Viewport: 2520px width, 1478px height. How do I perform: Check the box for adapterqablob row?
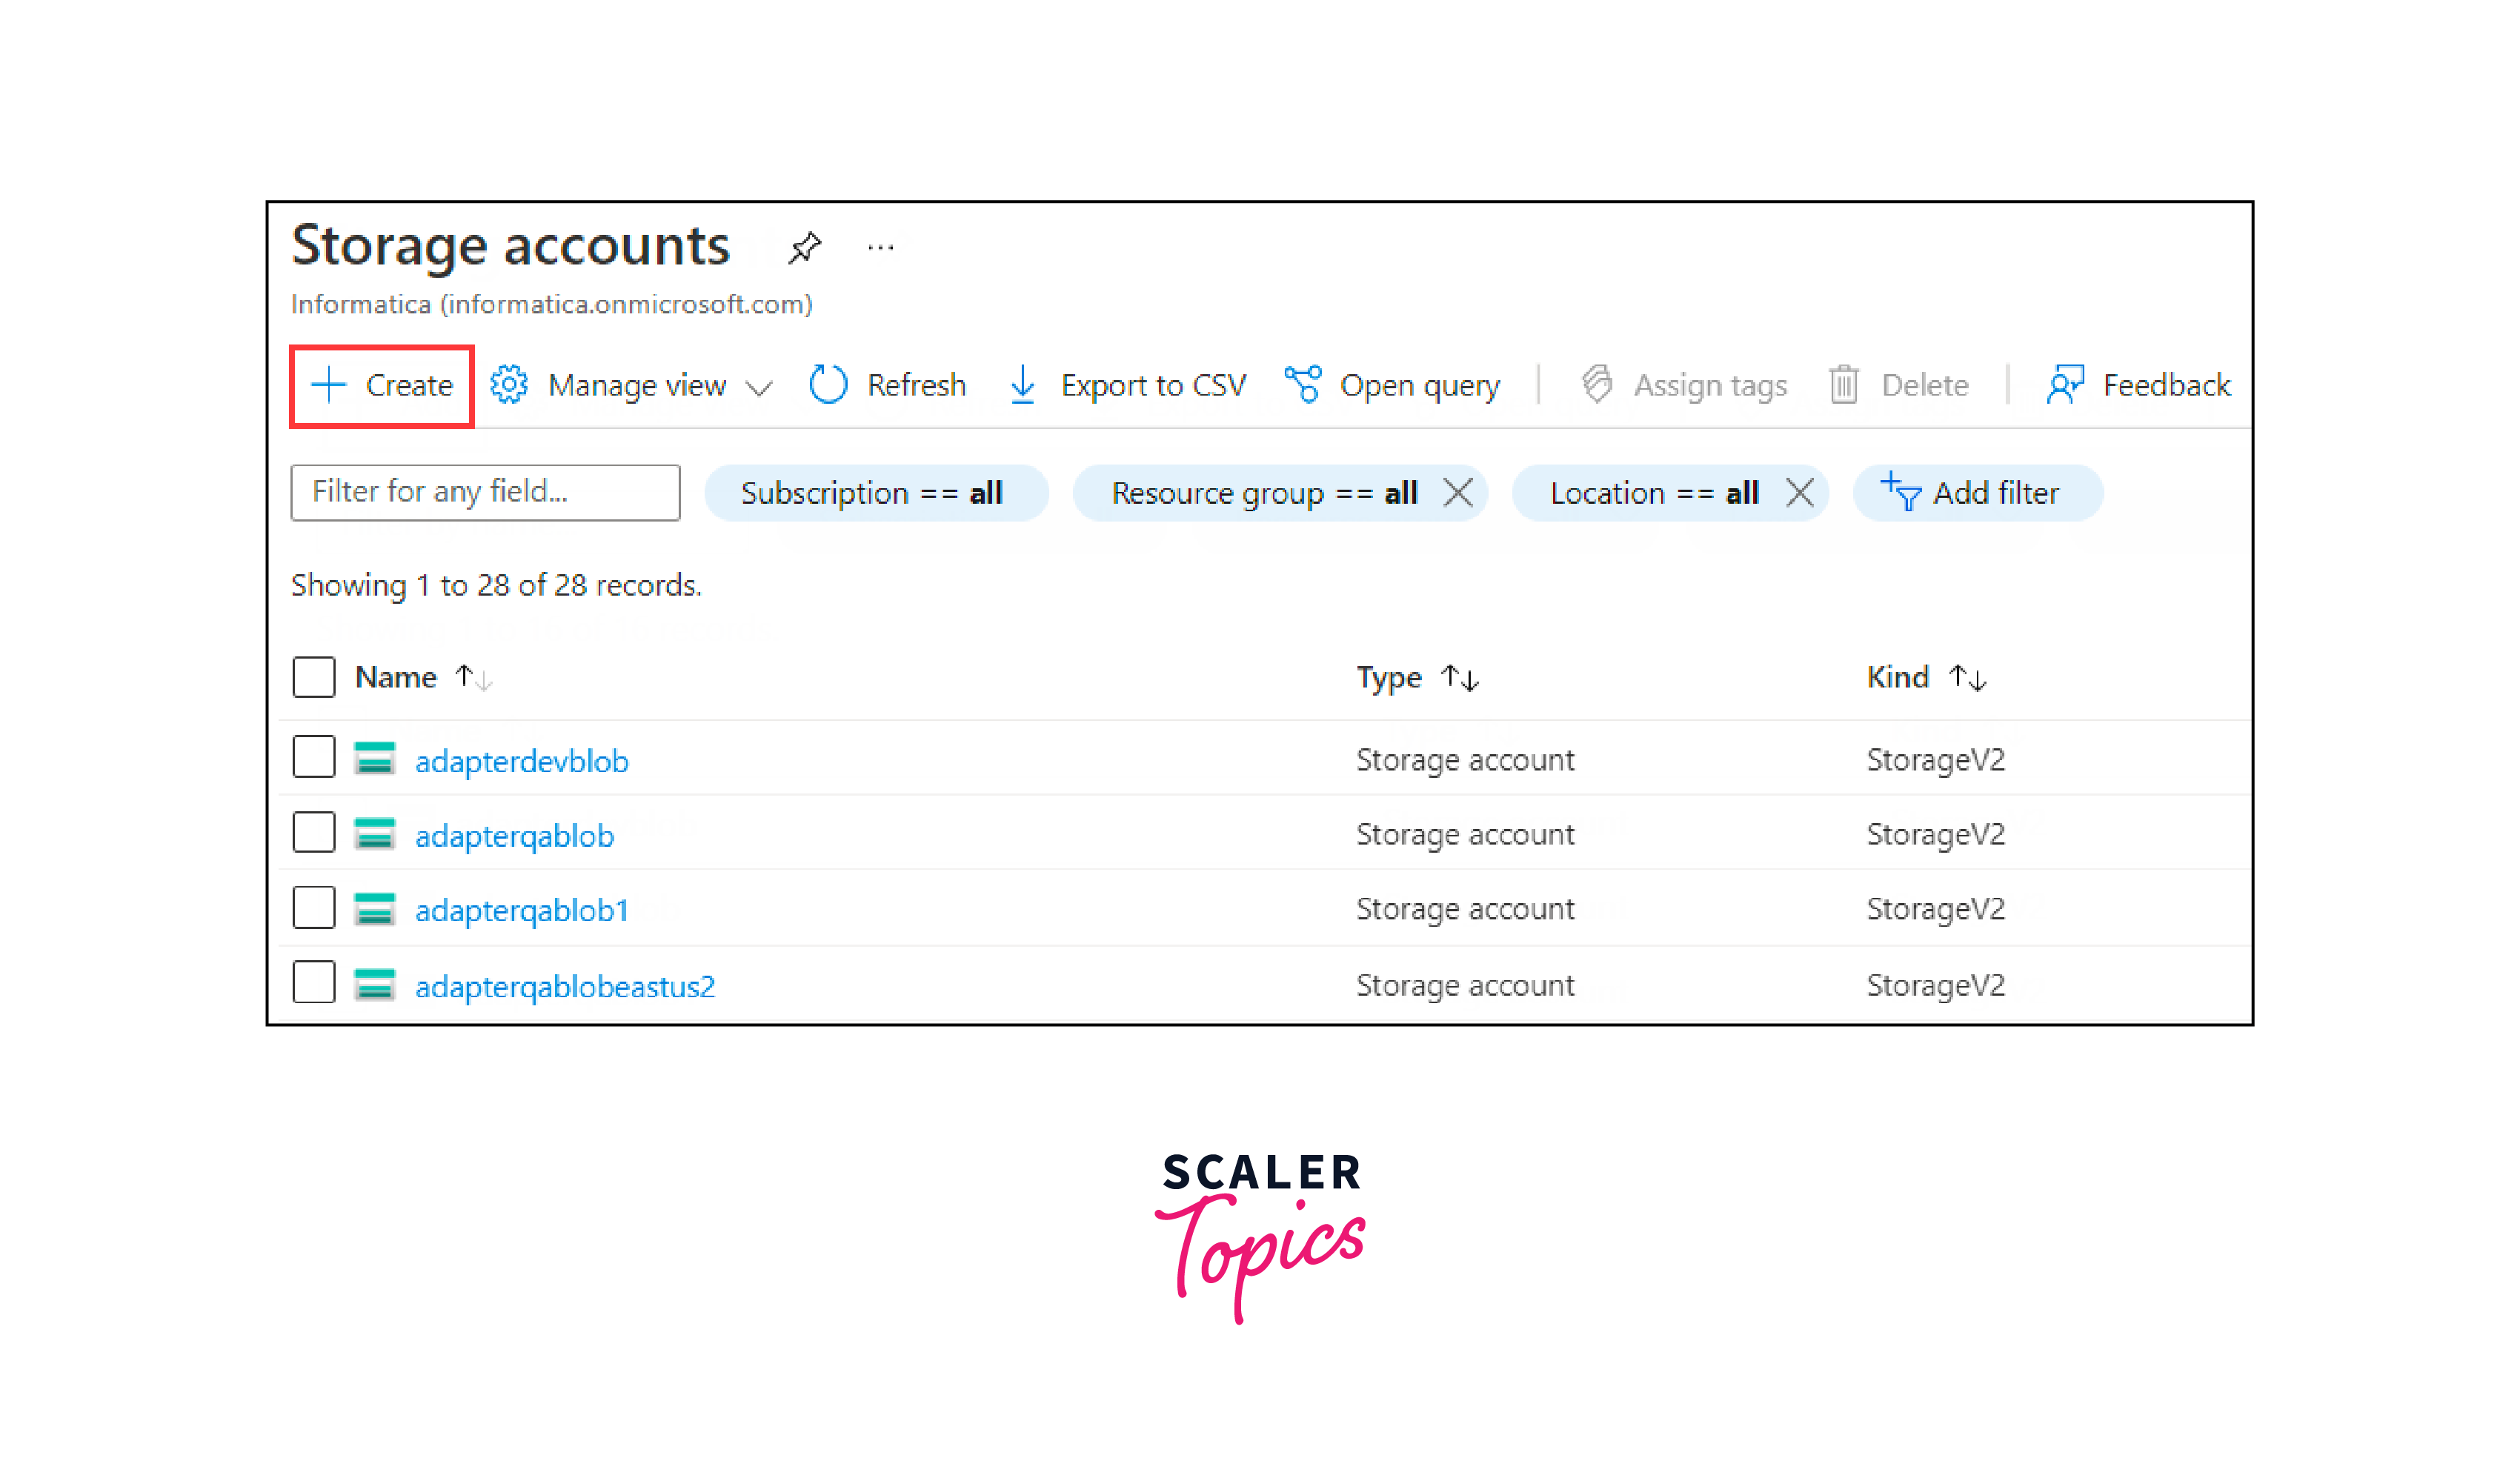314,832
